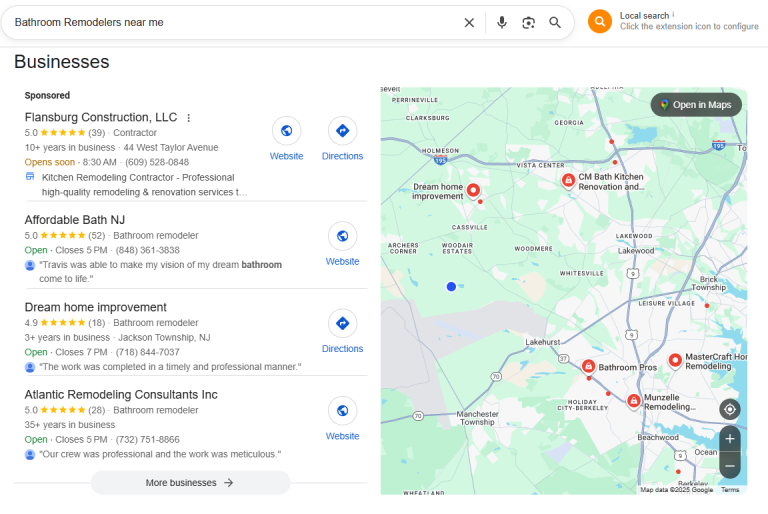Clear the search box text
Viewport: 768px width, 514px height.
[469, 22]
